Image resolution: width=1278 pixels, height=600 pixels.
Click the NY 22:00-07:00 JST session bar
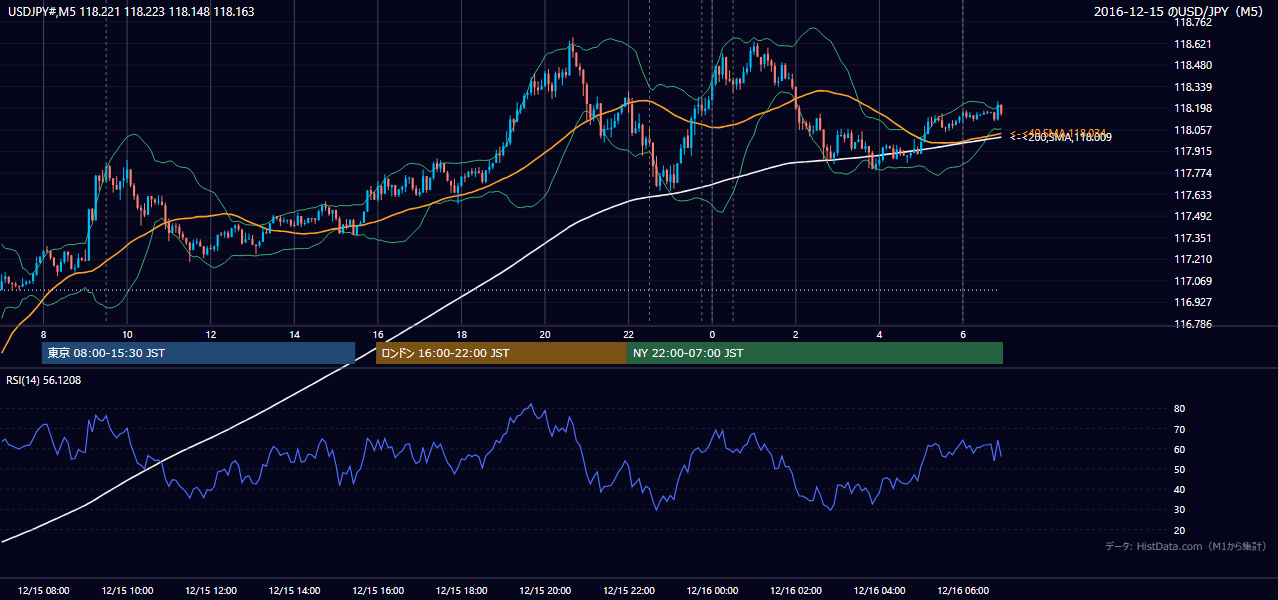815,353
